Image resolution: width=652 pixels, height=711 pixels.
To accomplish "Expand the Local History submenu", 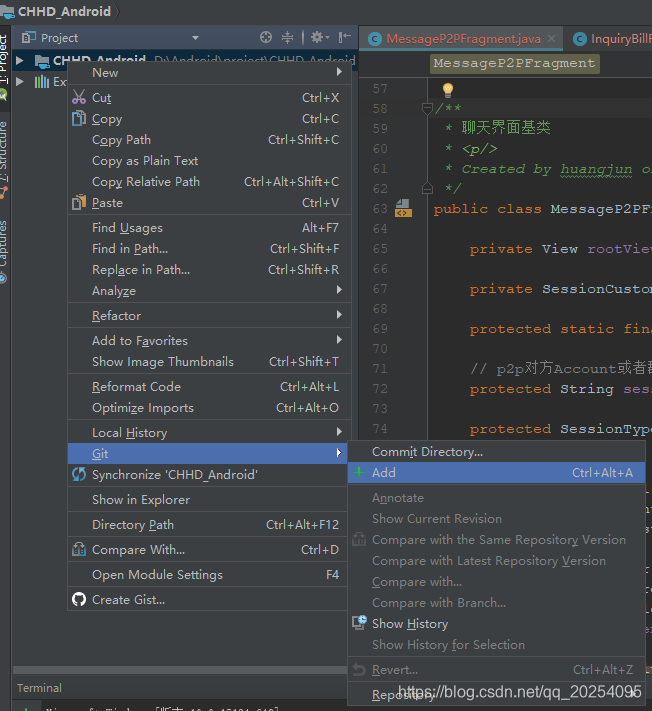I will click(x=209, y=432).
